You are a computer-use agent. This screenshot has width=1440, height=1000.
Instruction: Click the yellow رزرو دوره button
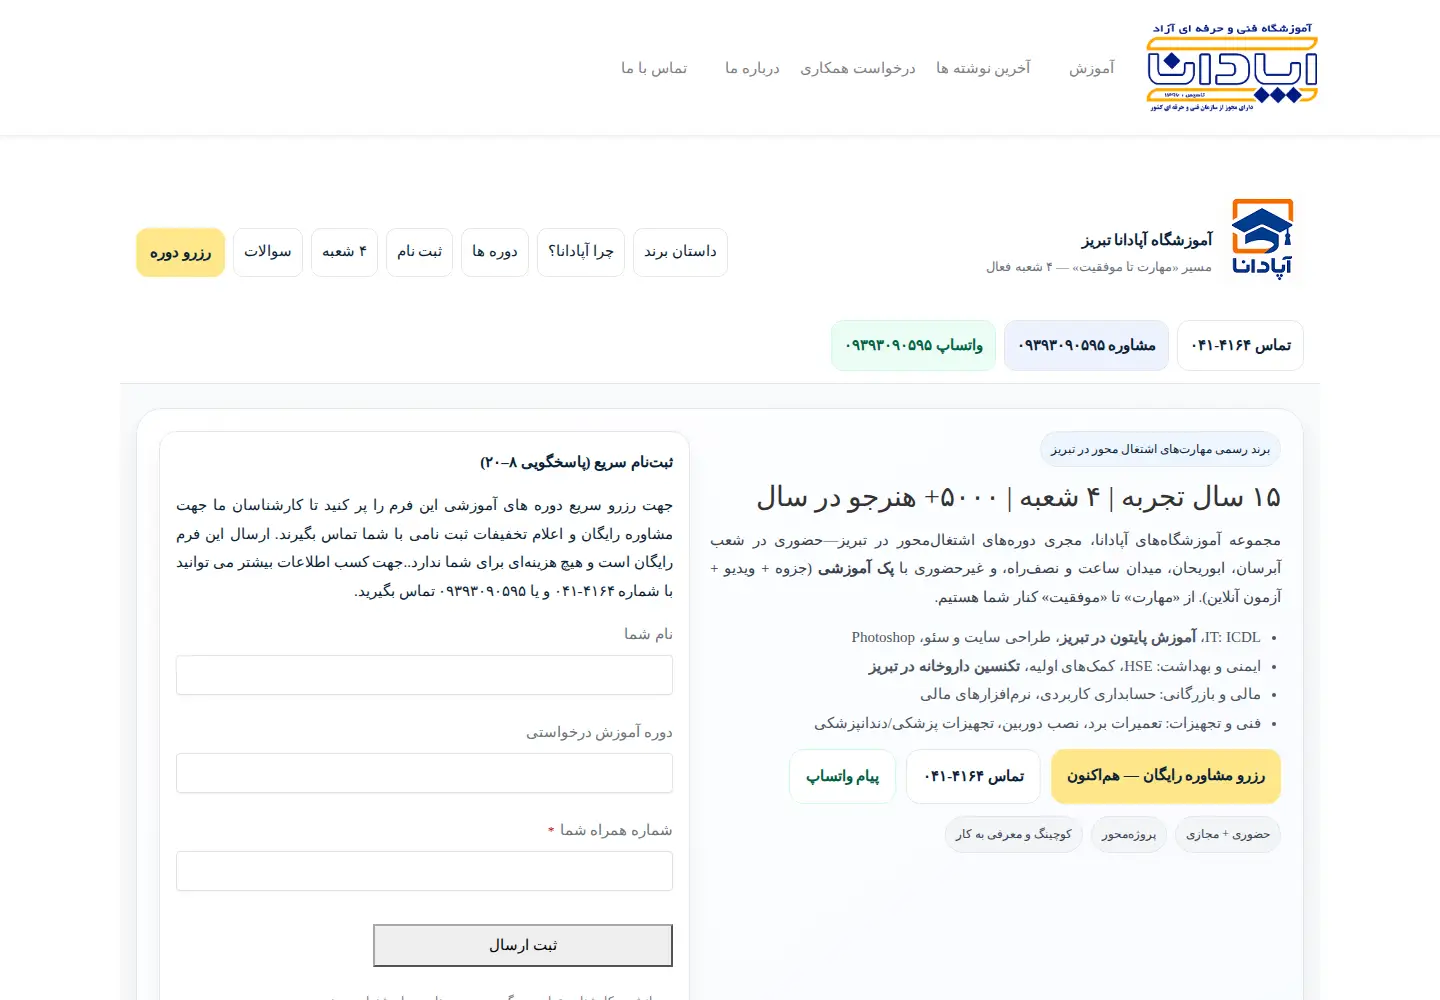[181, 252]
